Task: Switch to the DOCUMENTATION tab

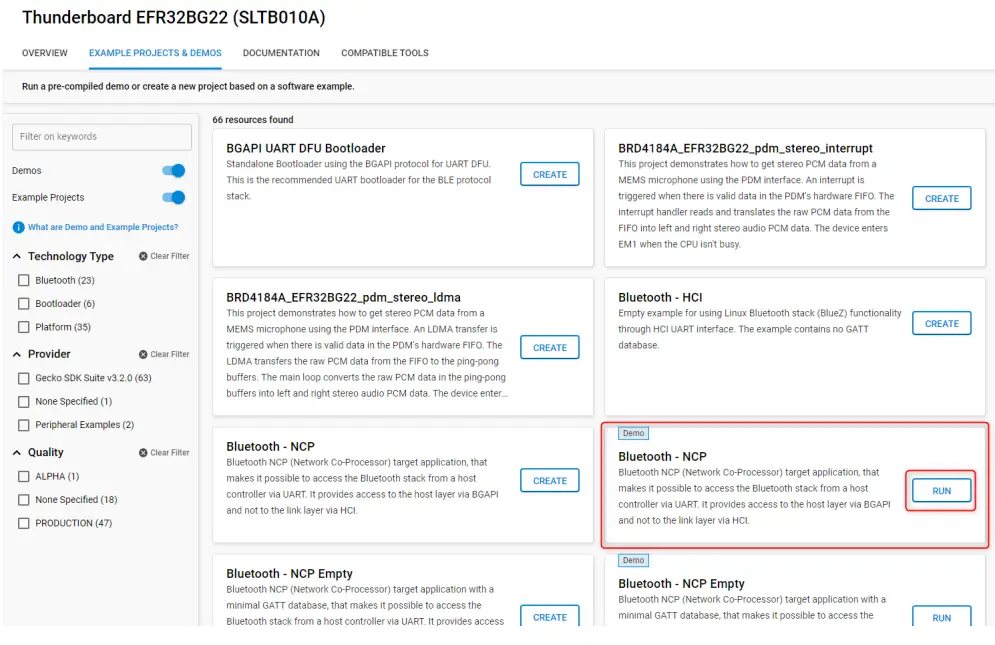Action: [280, 53]
